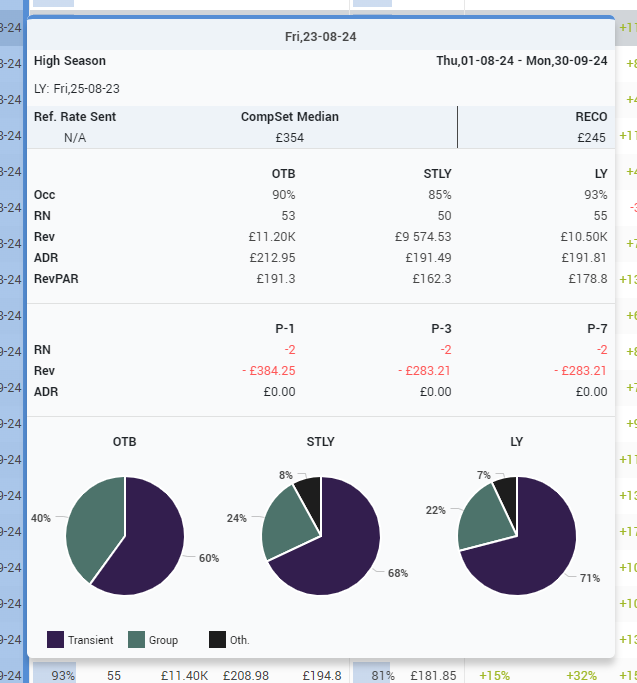Click the 40% label on OTB pie
This screenshot has height=683, width=637.
point(41,518)
